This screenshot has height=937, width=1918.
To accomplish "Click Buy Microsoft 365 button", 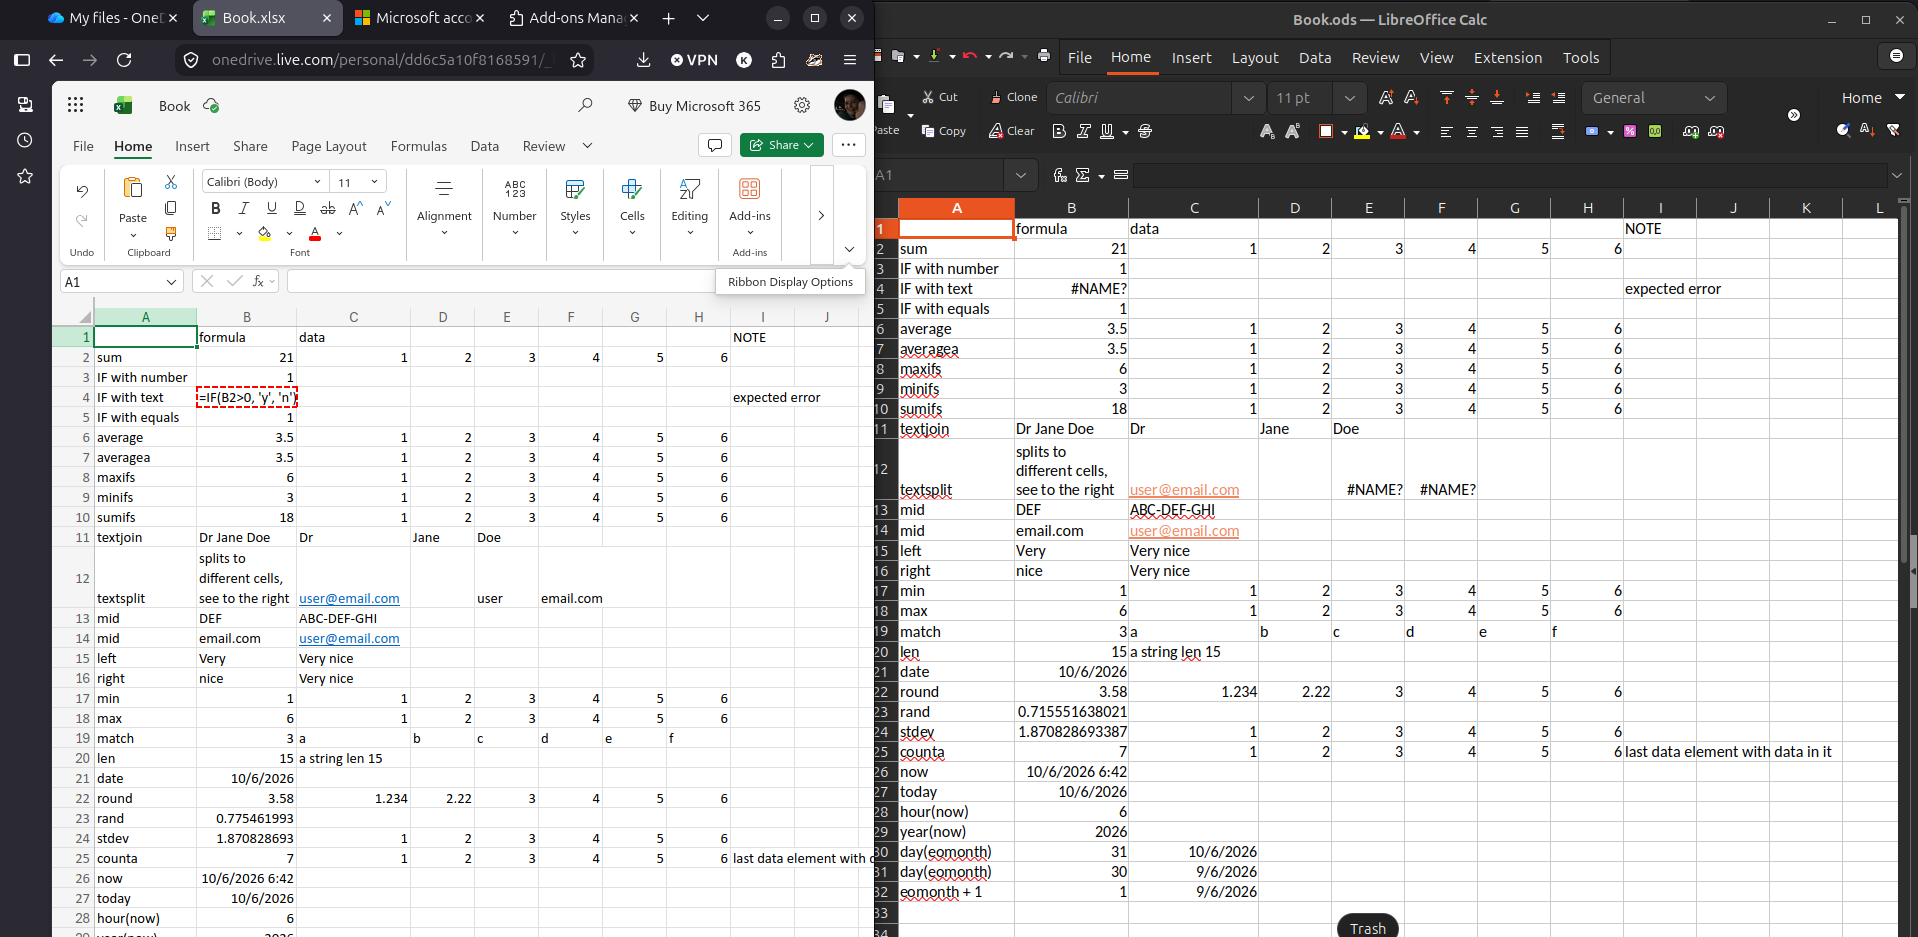I will 694,105.
